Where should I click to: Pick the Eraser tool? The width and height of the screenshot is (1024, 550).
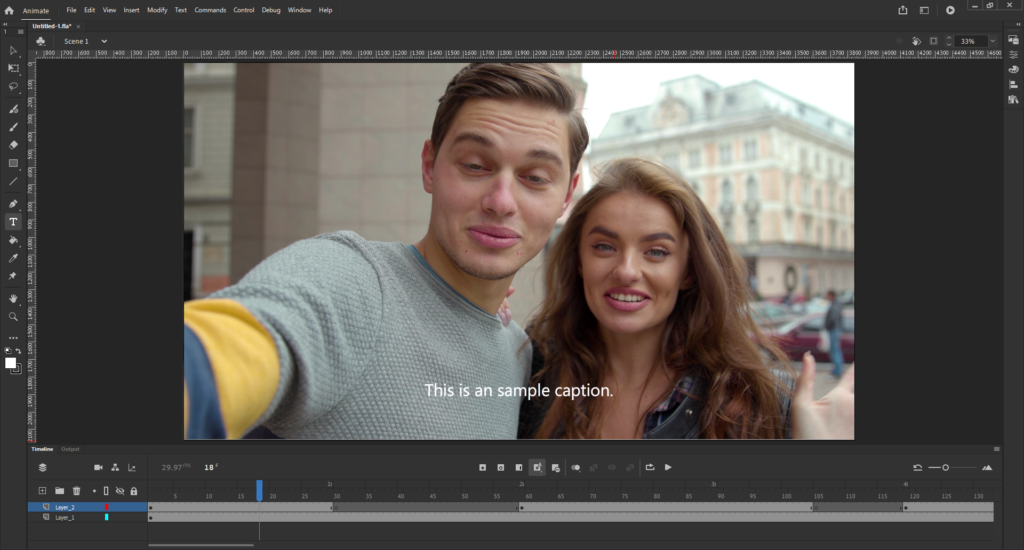click(13, 144)
